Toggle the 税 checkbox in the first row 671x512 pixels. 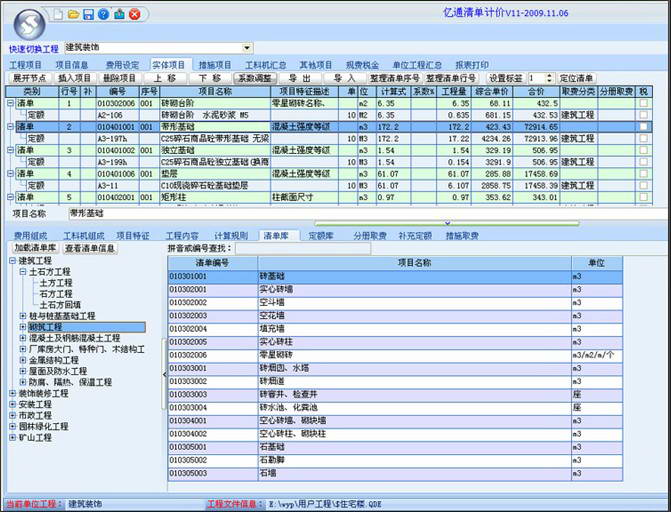pos(643,103)
